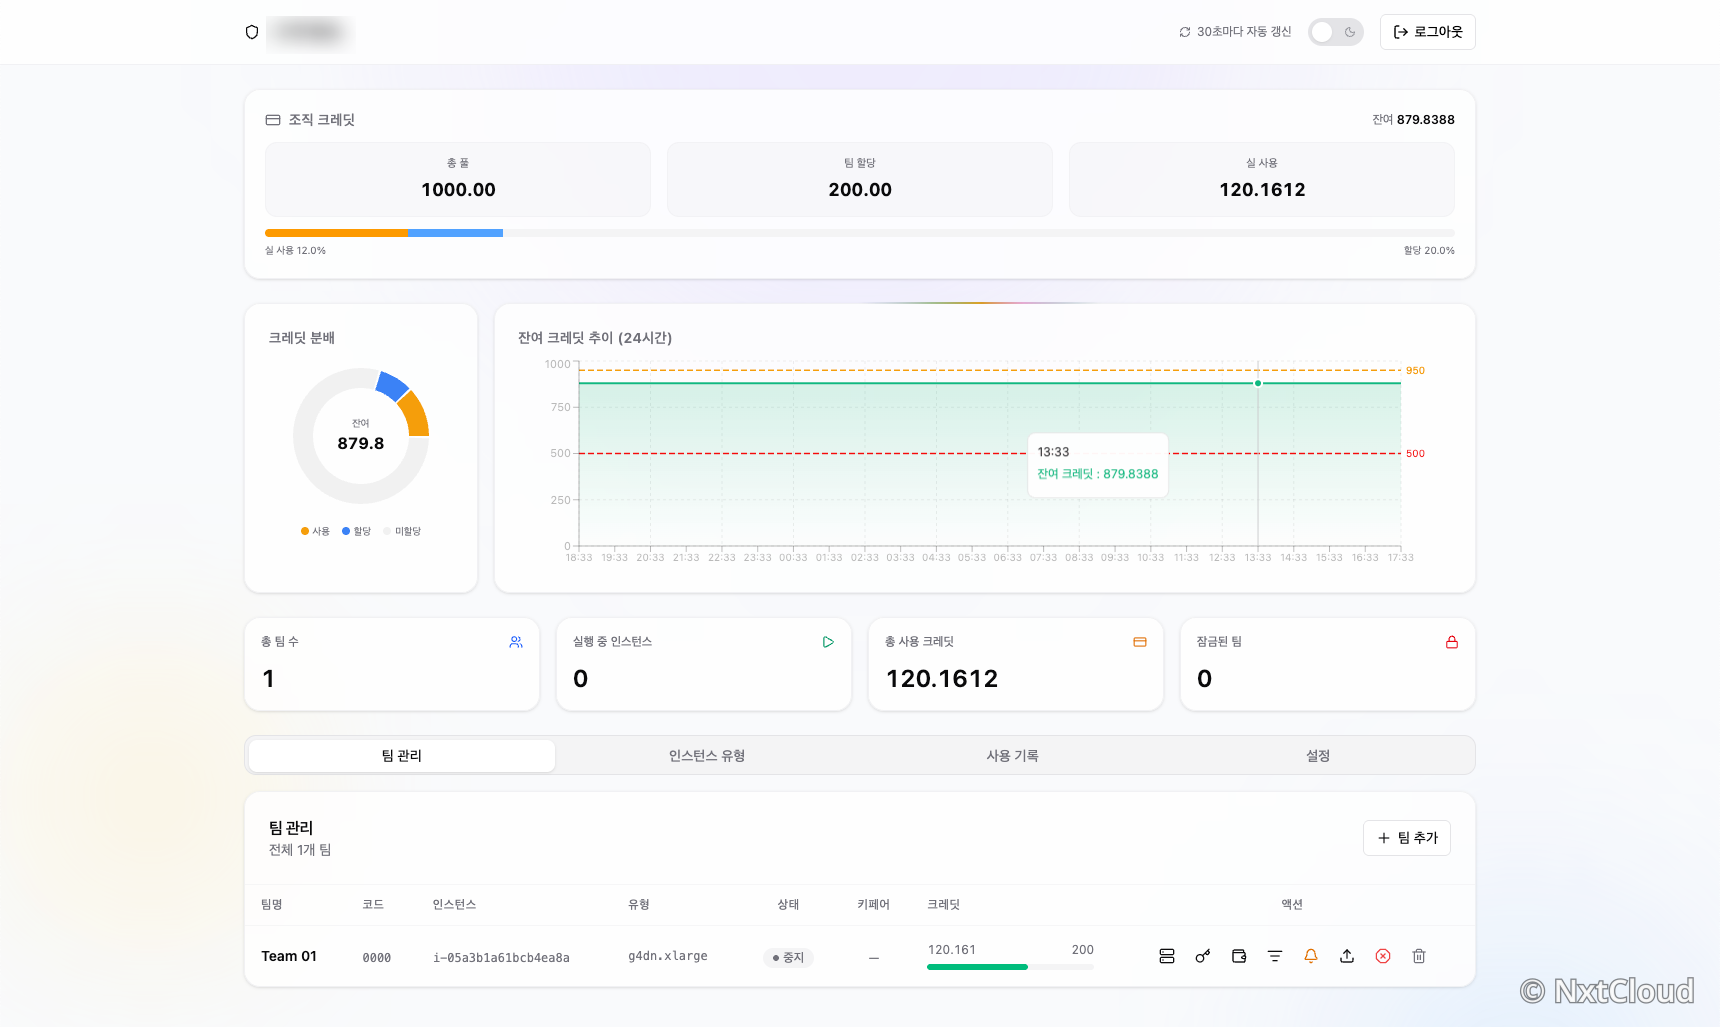Click the 실 사용 12.0% label
This screenshot has width=1720, height=1027.
(295, 251)
